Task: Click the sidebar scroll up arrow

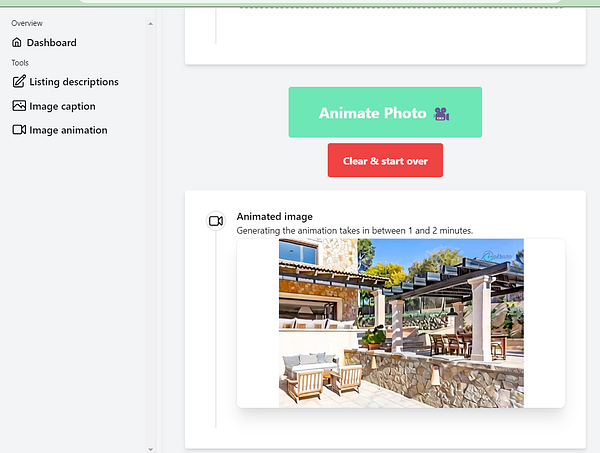Action: pos(150,24)
